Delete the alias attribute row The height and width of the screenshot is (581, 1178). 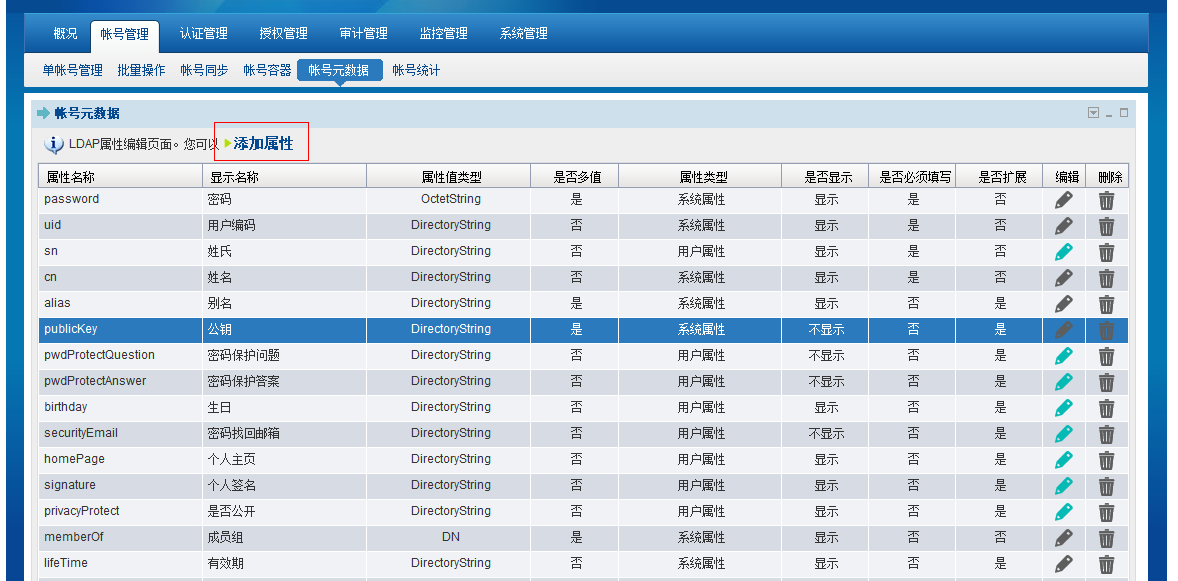click(1106, 304)
